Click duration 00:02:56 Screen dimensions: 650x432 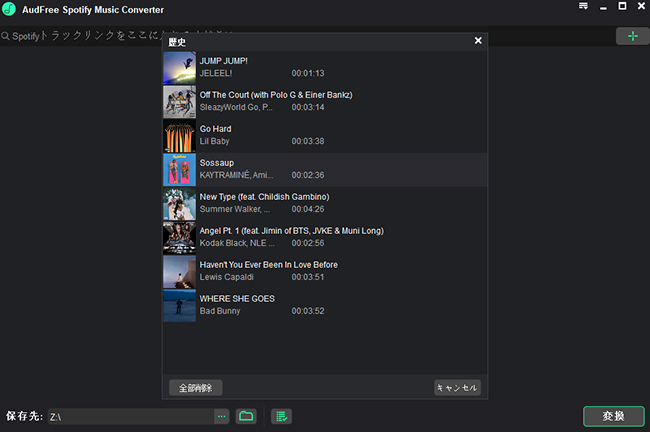tap(308, 243)
